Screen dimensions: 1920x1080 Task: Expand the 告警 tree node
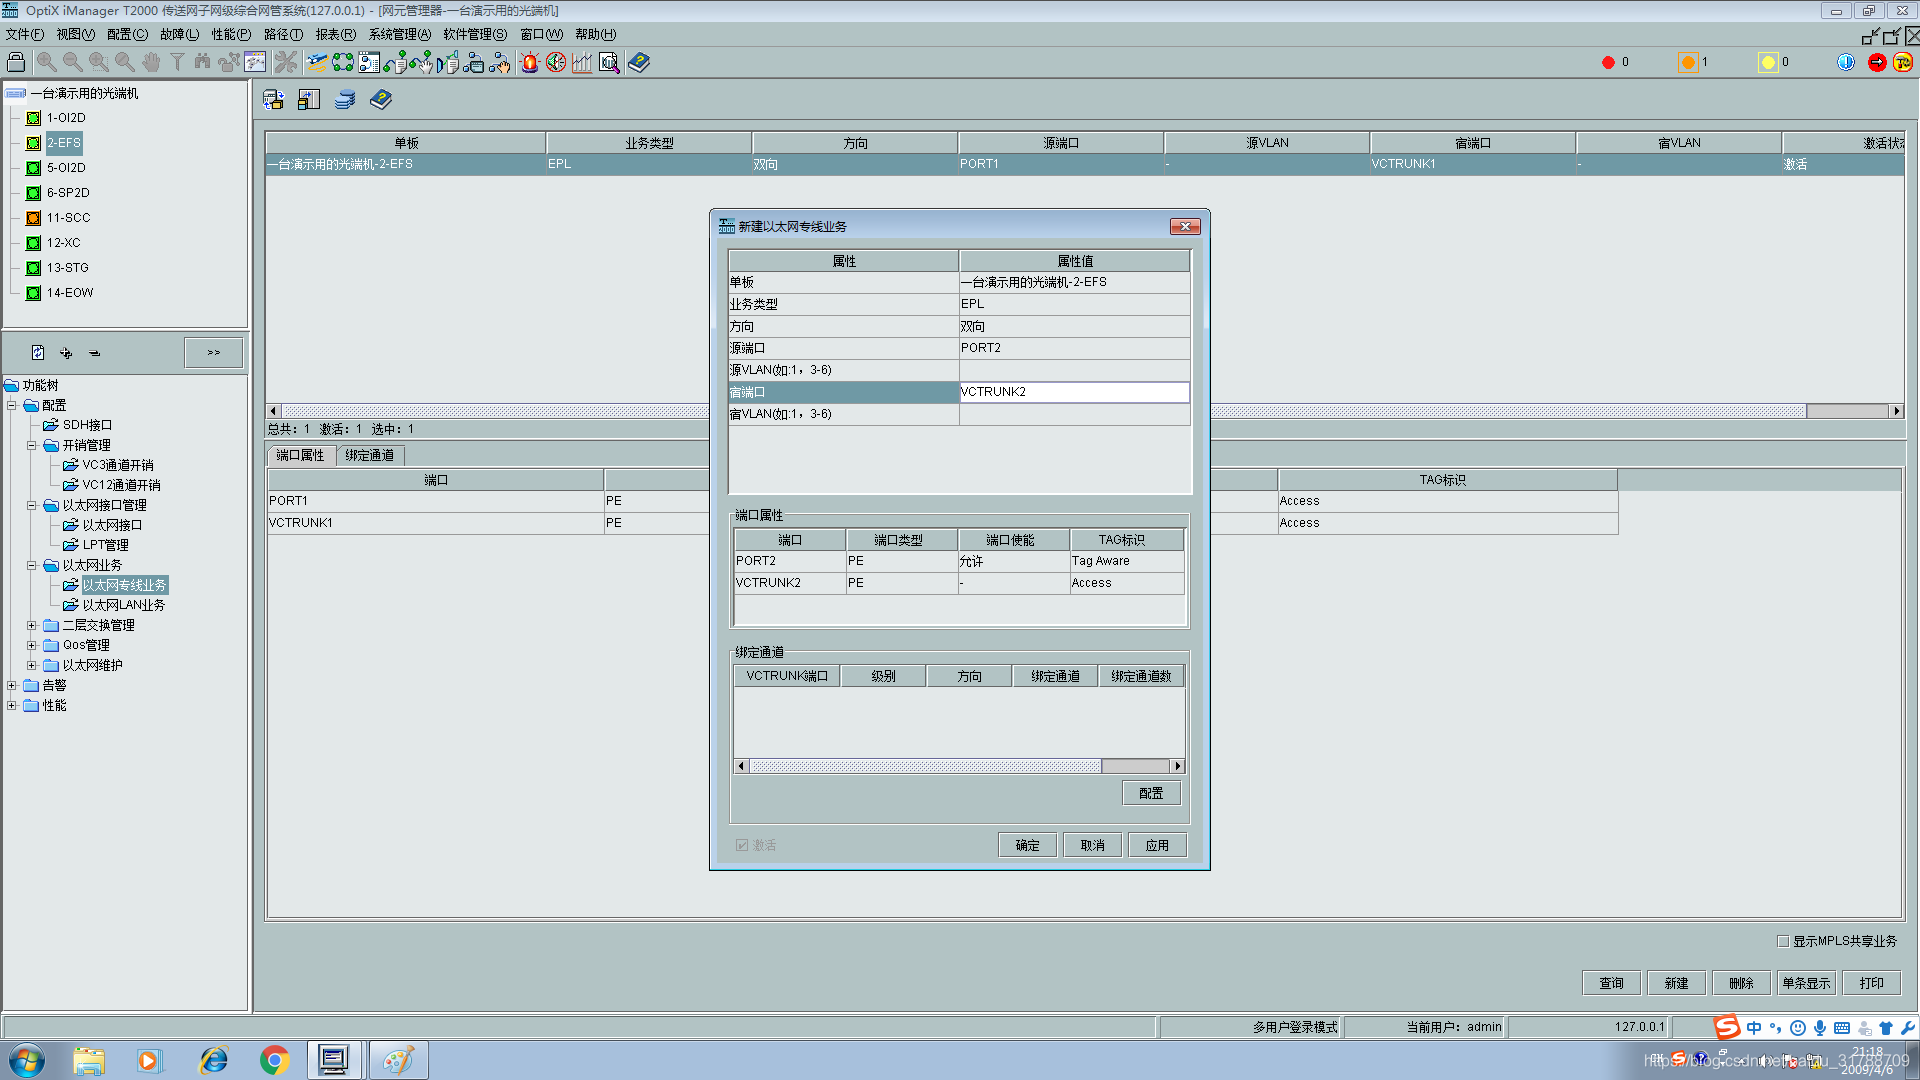coord(12,685)
